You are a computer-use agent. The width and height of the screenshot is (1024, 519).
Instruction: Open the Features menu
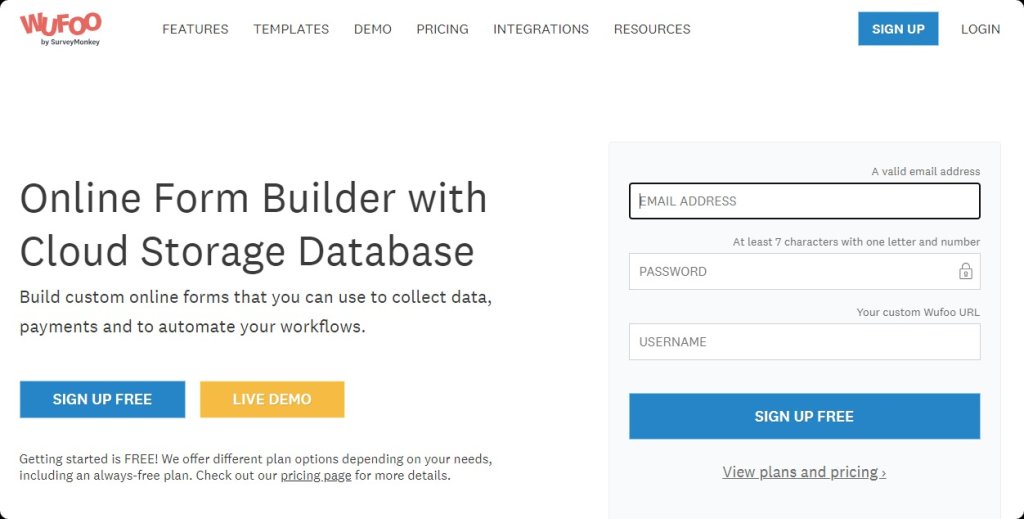[x=195, y=29]
